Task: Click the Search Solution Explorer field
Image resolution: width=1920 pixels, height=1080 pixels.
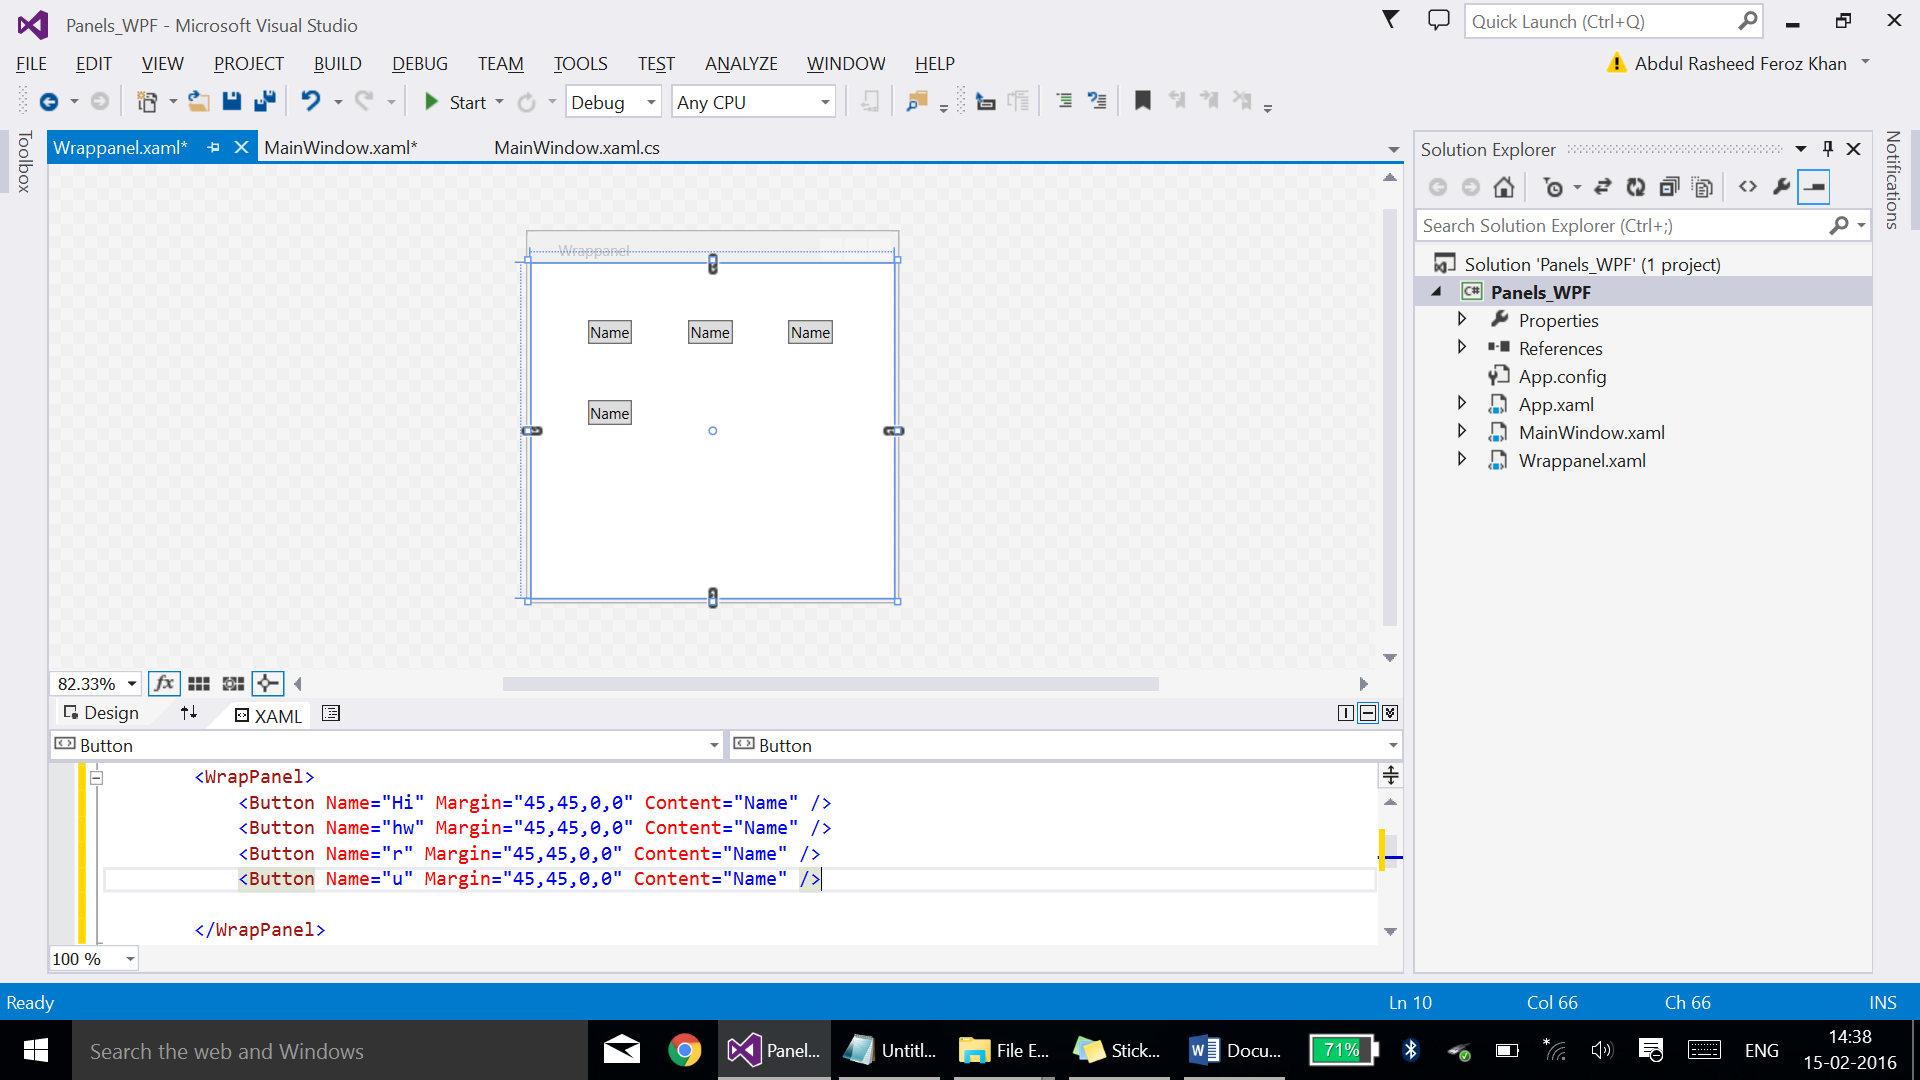Action: 1620,226
